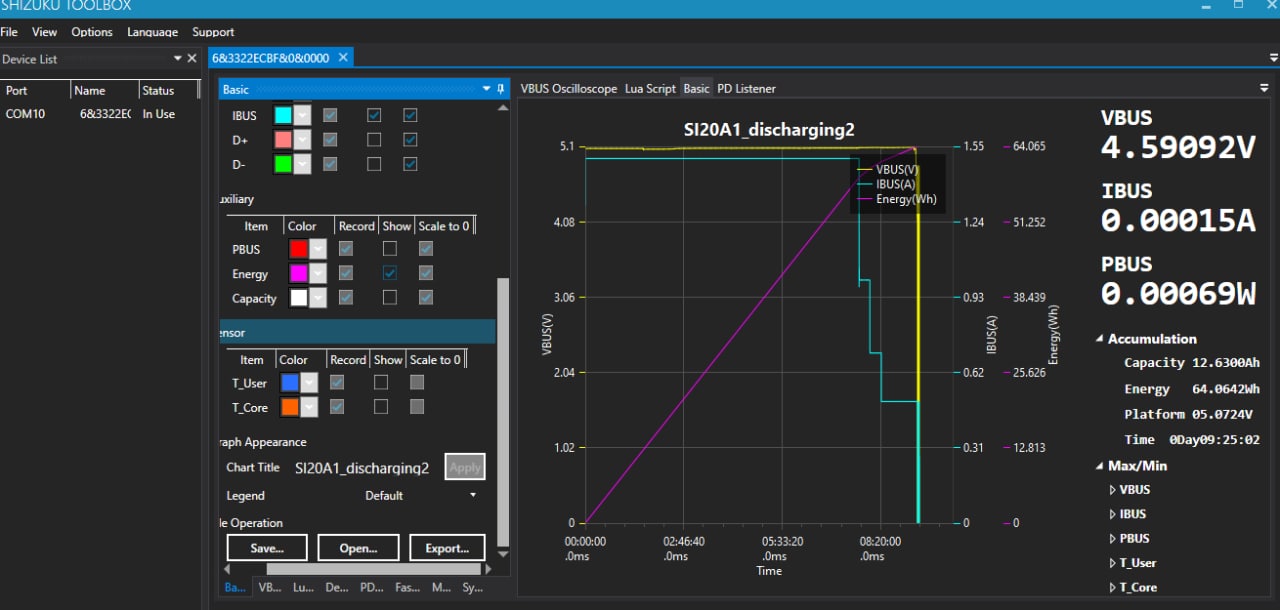Open the PBUS color dropdown arrow
1280x610 pixels.
pyautogui.click(x=318, y=249)
